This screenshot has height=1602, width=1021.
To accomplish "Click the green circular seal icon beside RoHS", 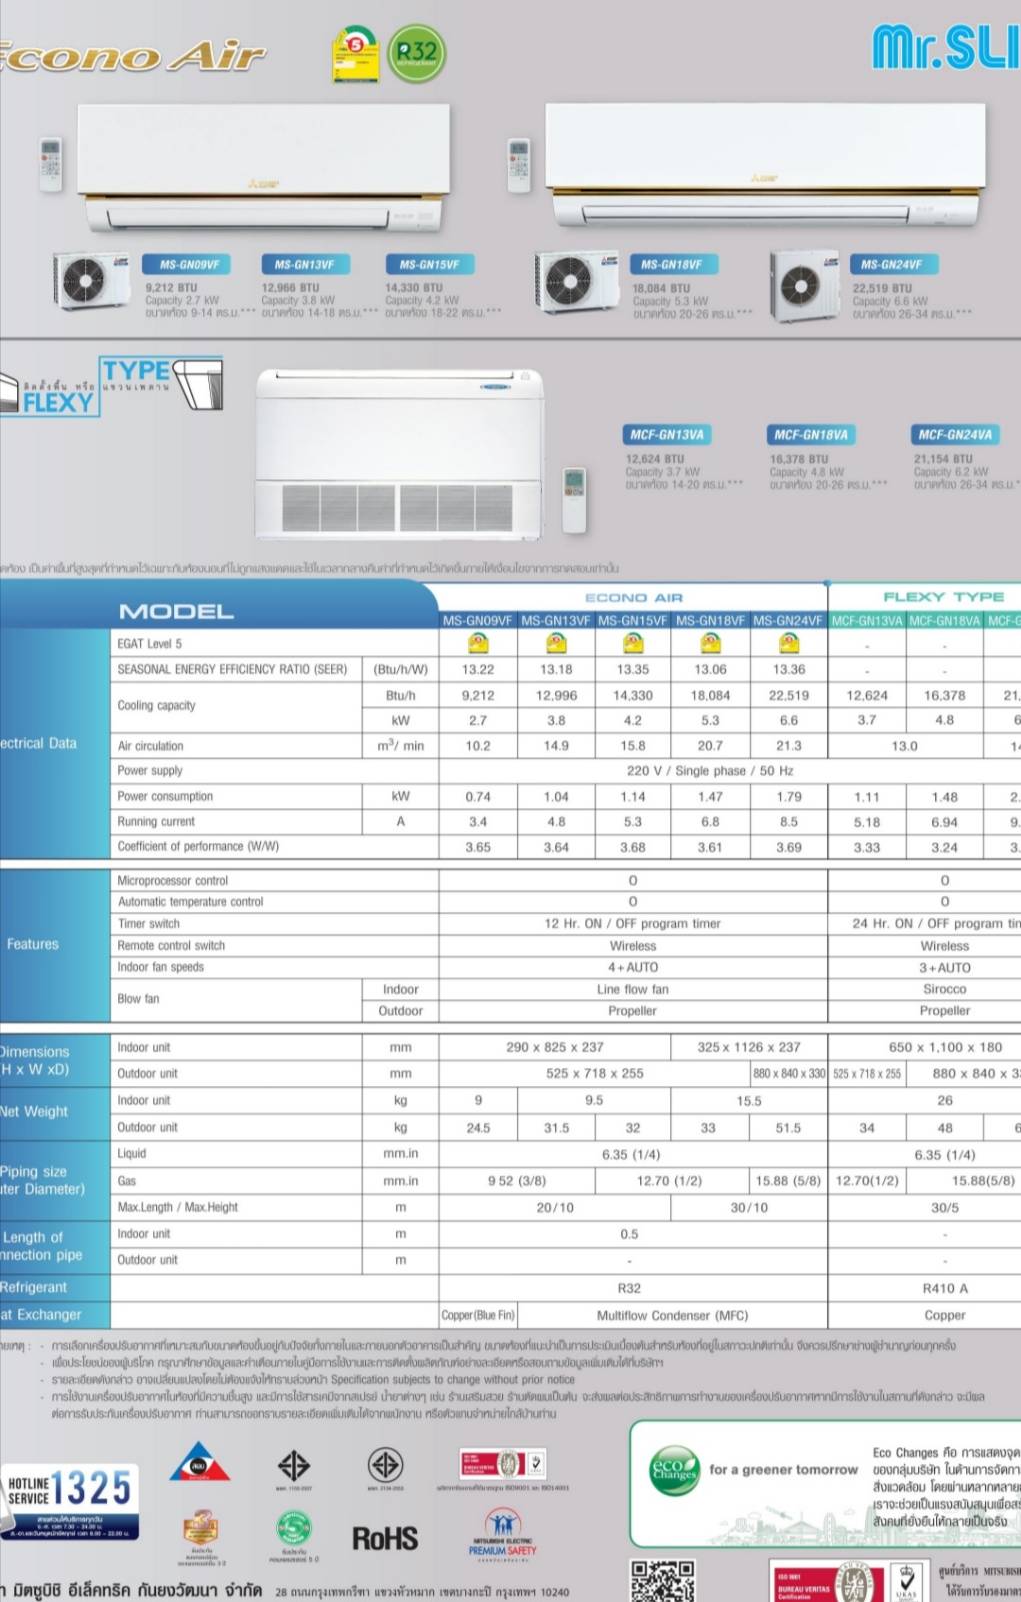I will tap(293, 1528).
